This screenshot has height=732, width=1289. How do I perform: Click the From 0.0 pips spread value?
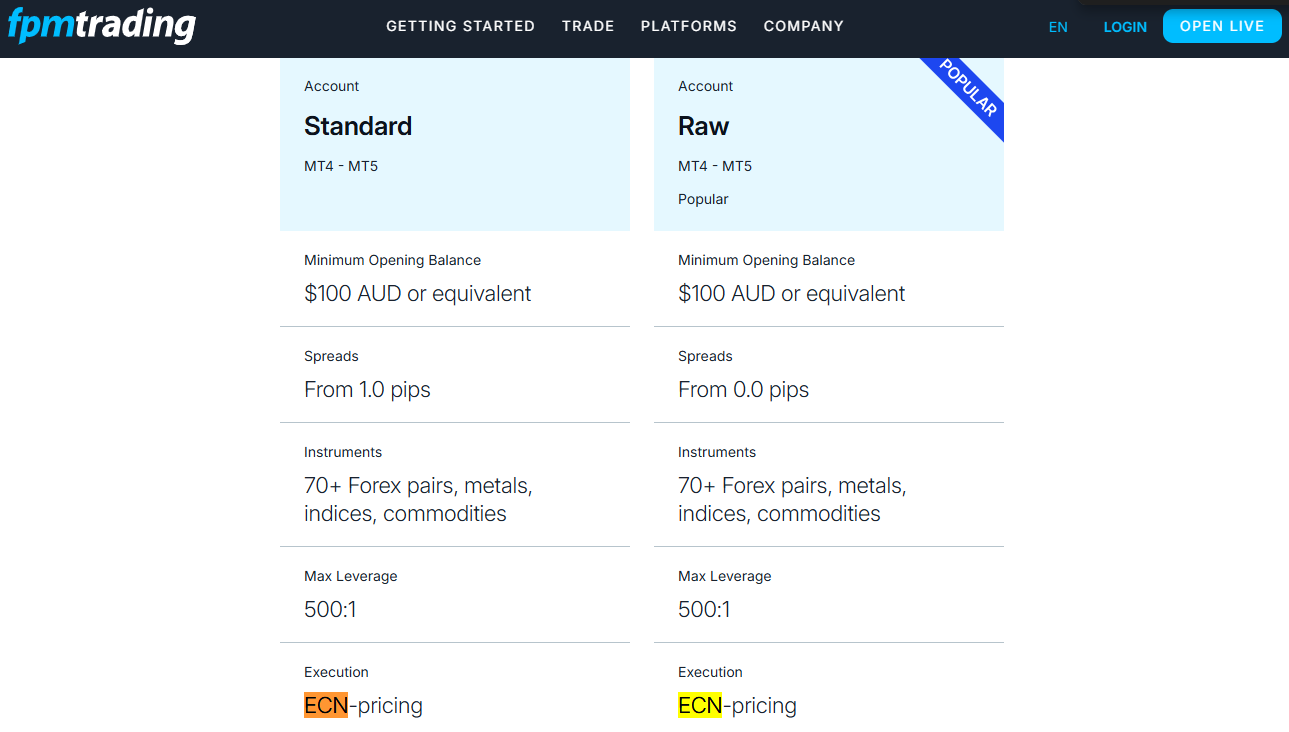point(743,390)
